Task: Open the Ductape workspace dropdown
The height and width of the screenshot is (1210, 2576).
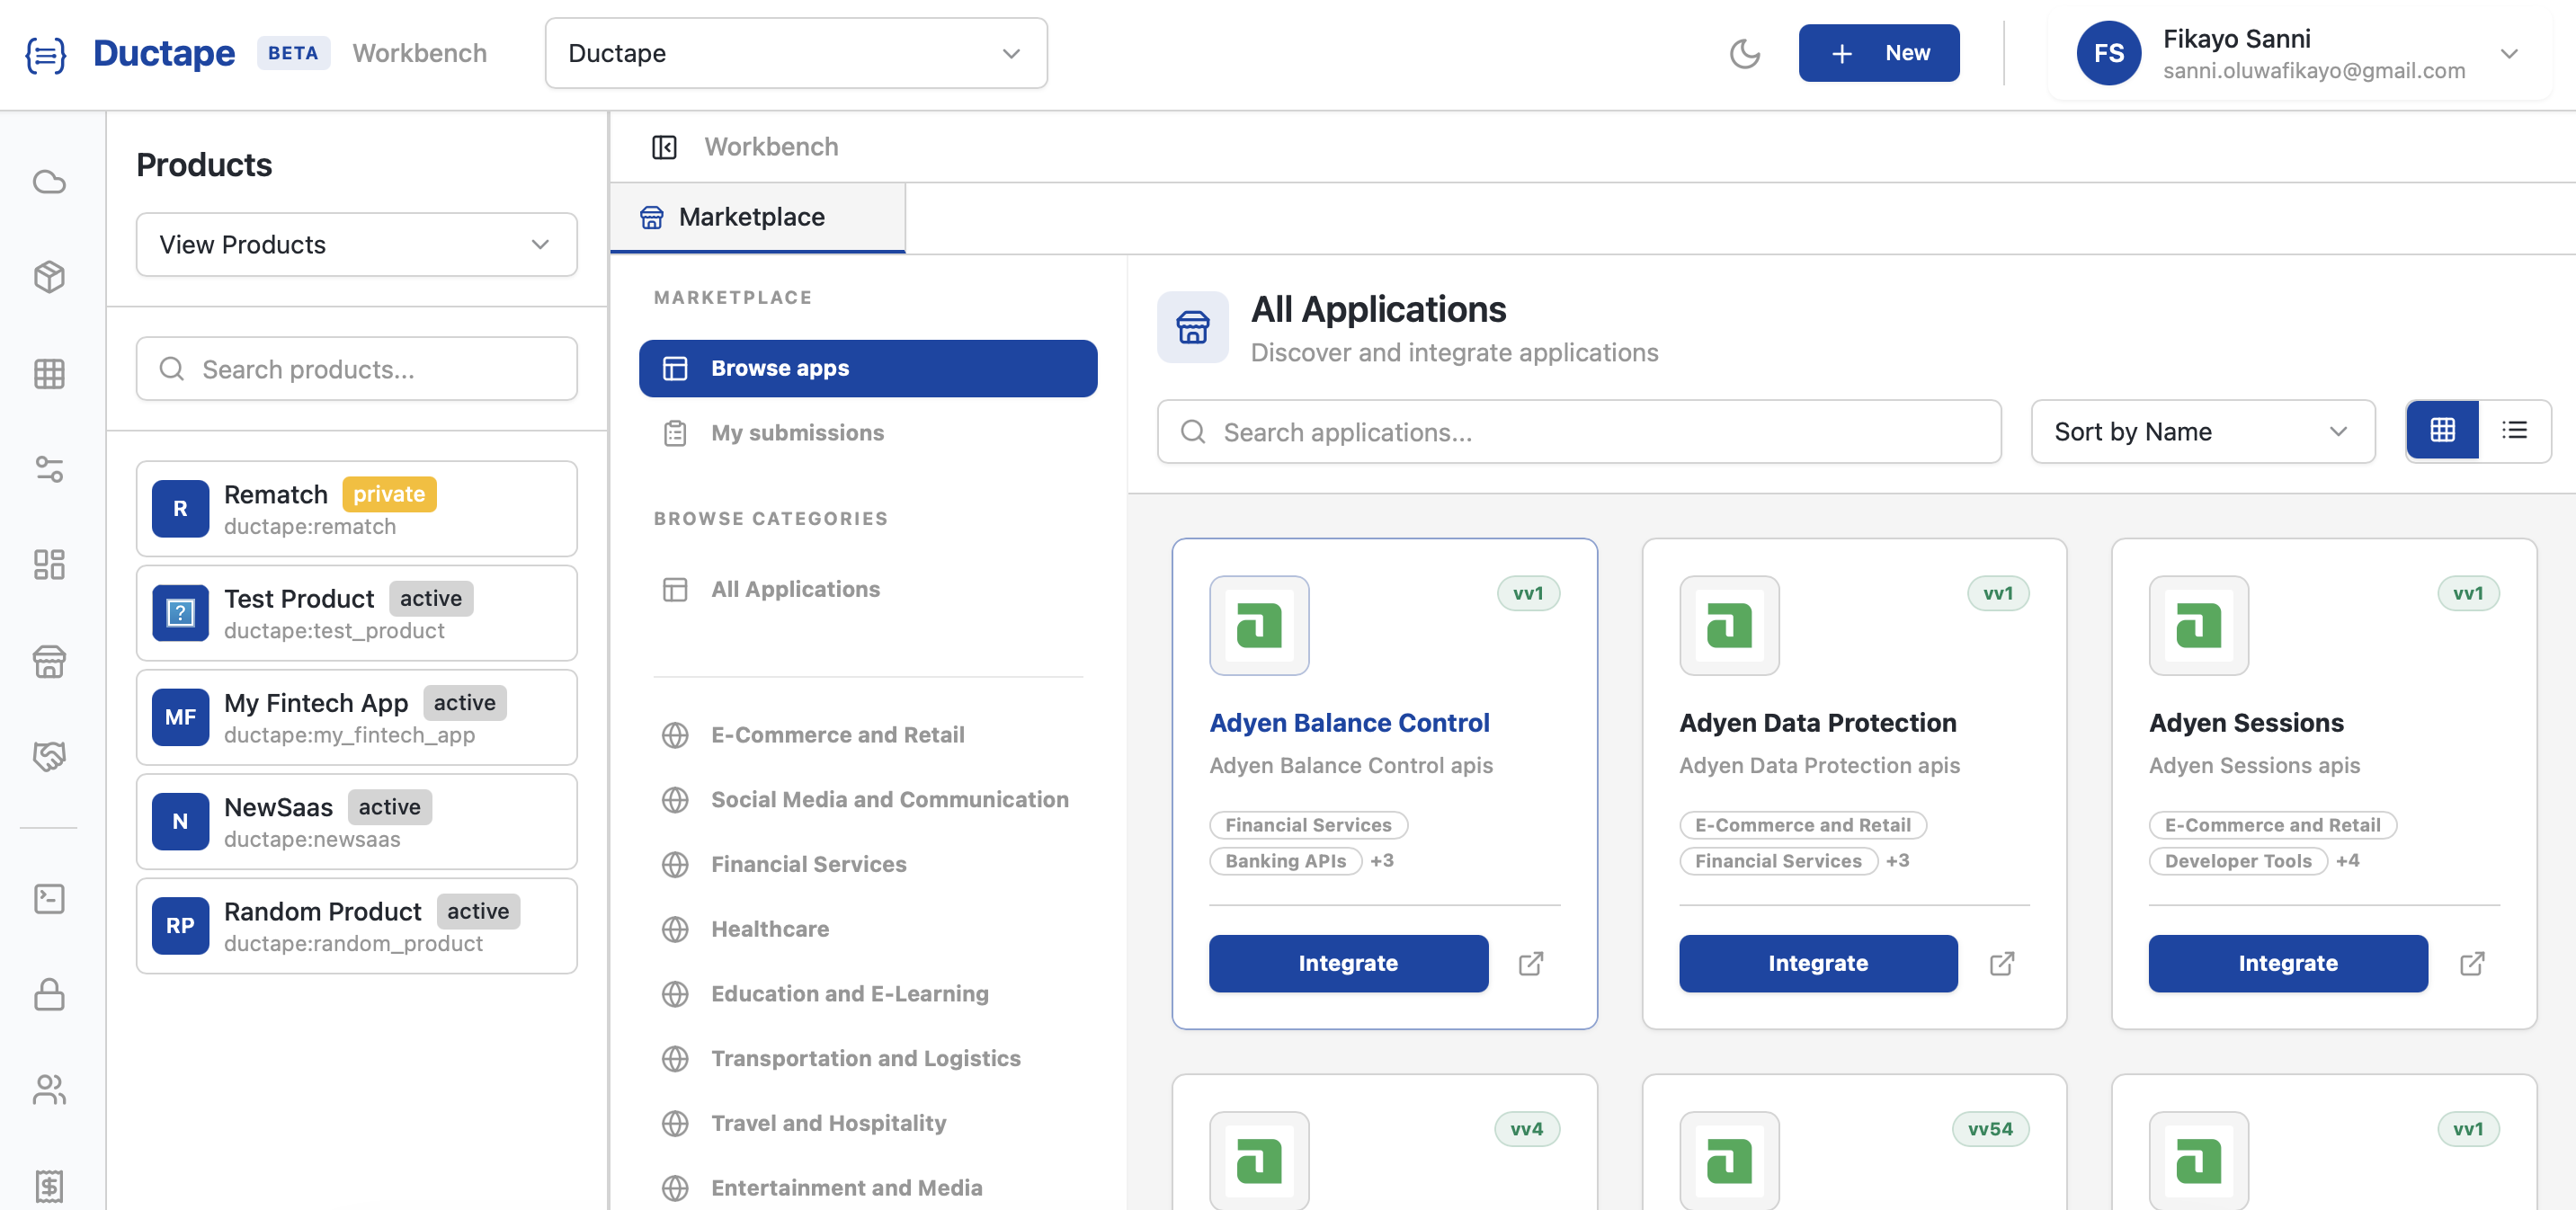Action: click(x=796, y=53)
